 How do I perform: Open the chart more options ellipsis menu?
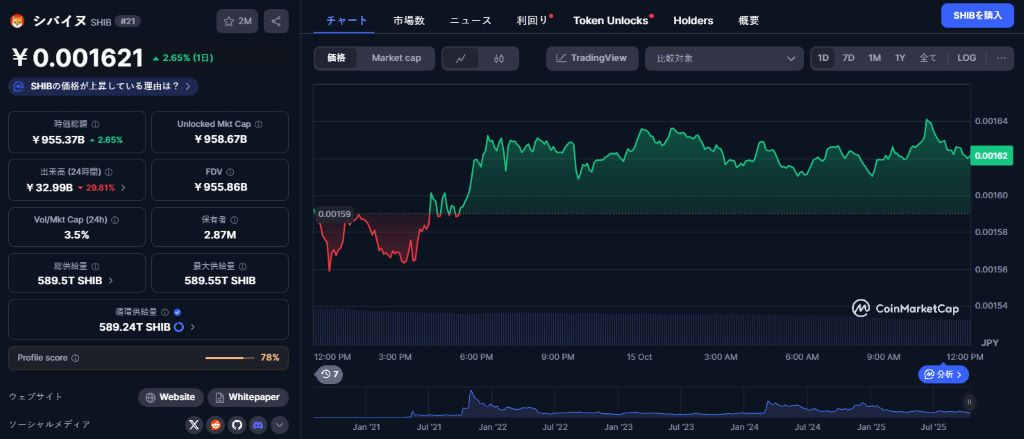(1001, 58)
